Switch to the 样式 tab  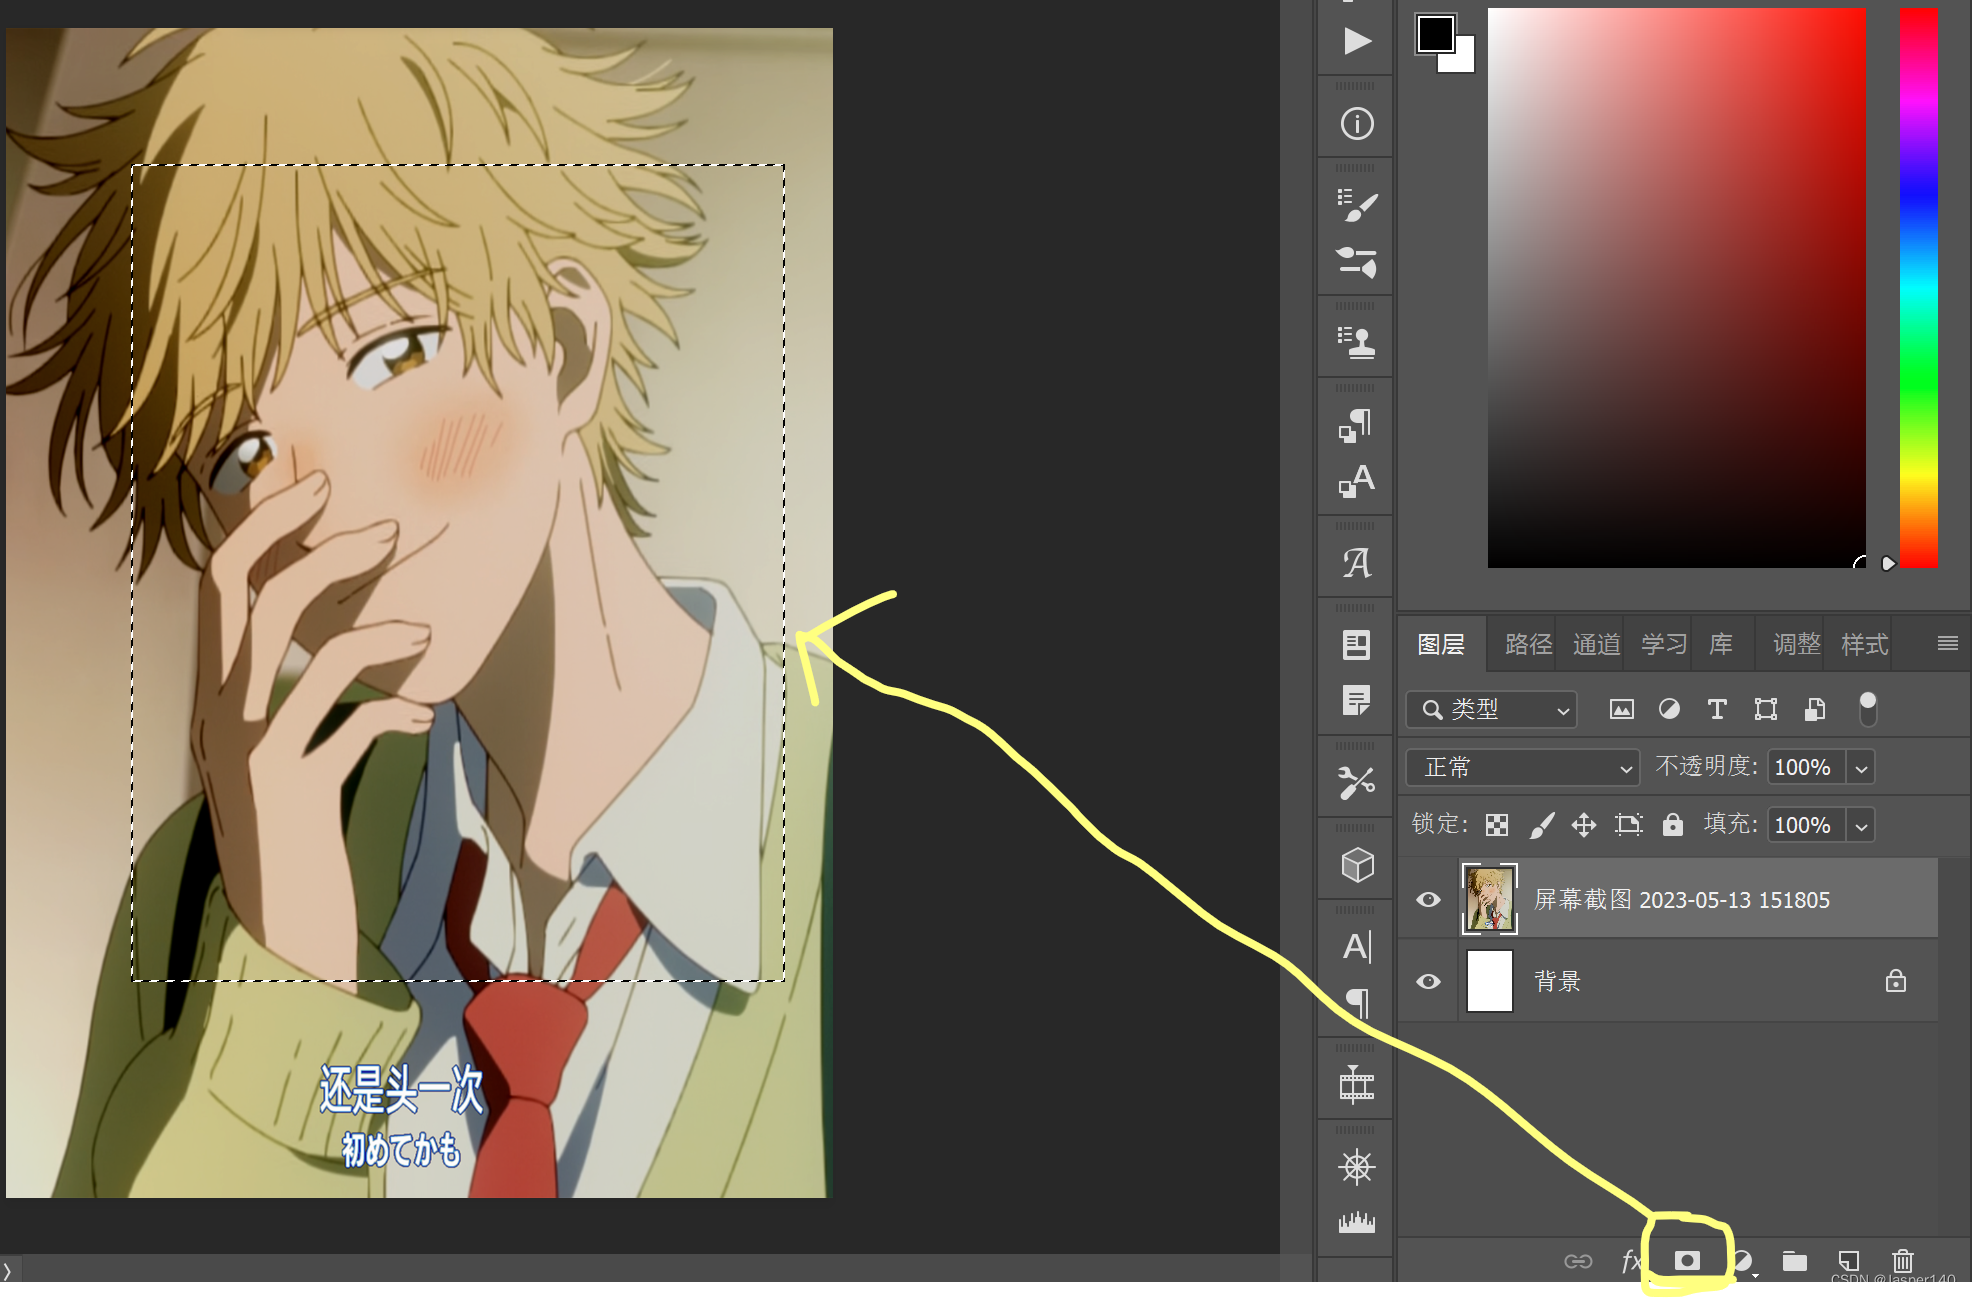(x=1864, y=644)
